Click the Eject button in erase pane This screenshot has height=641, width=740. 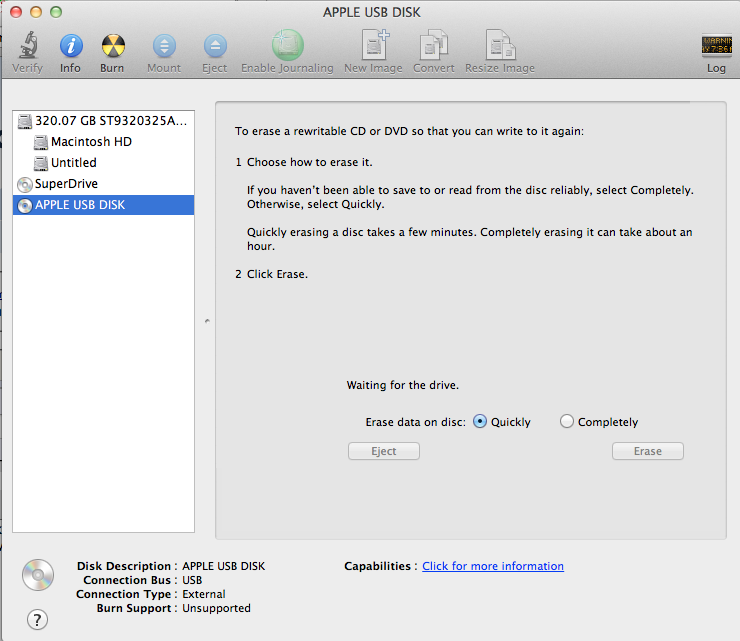(384, 451)
